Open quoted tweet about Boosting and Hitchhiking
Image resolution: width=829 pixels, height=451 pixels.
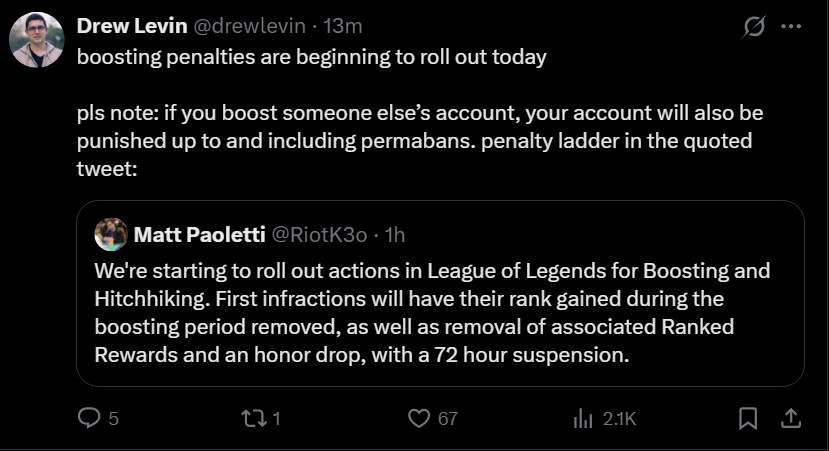440,313
